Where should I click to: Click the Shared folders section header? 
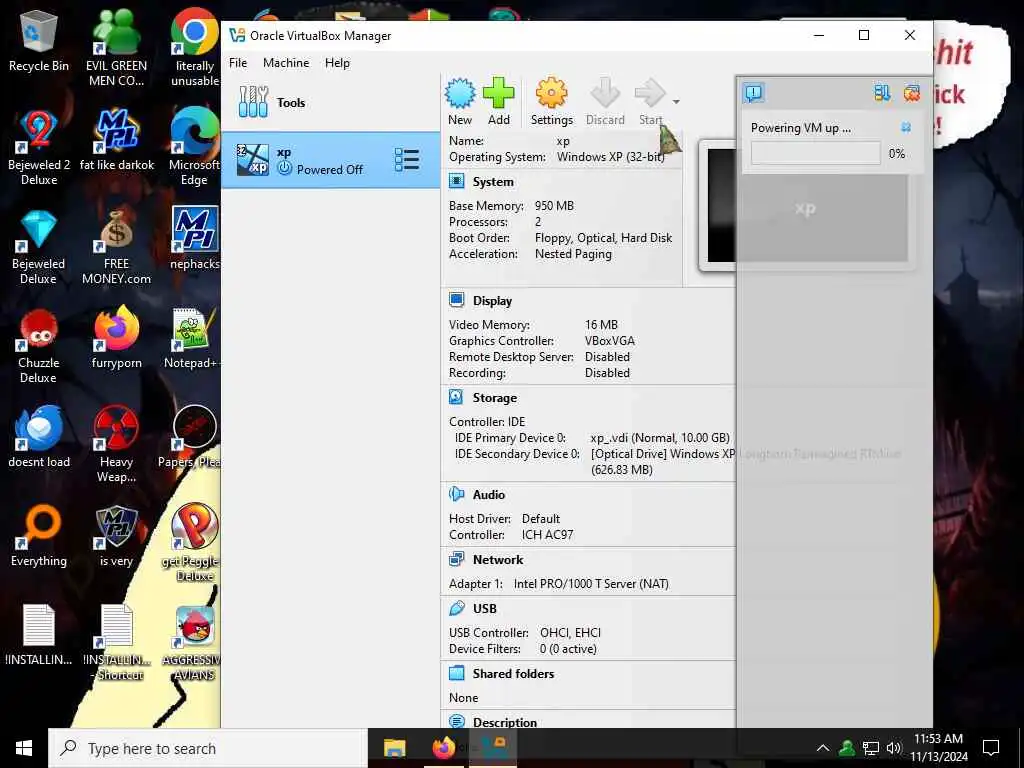point(513,673)
